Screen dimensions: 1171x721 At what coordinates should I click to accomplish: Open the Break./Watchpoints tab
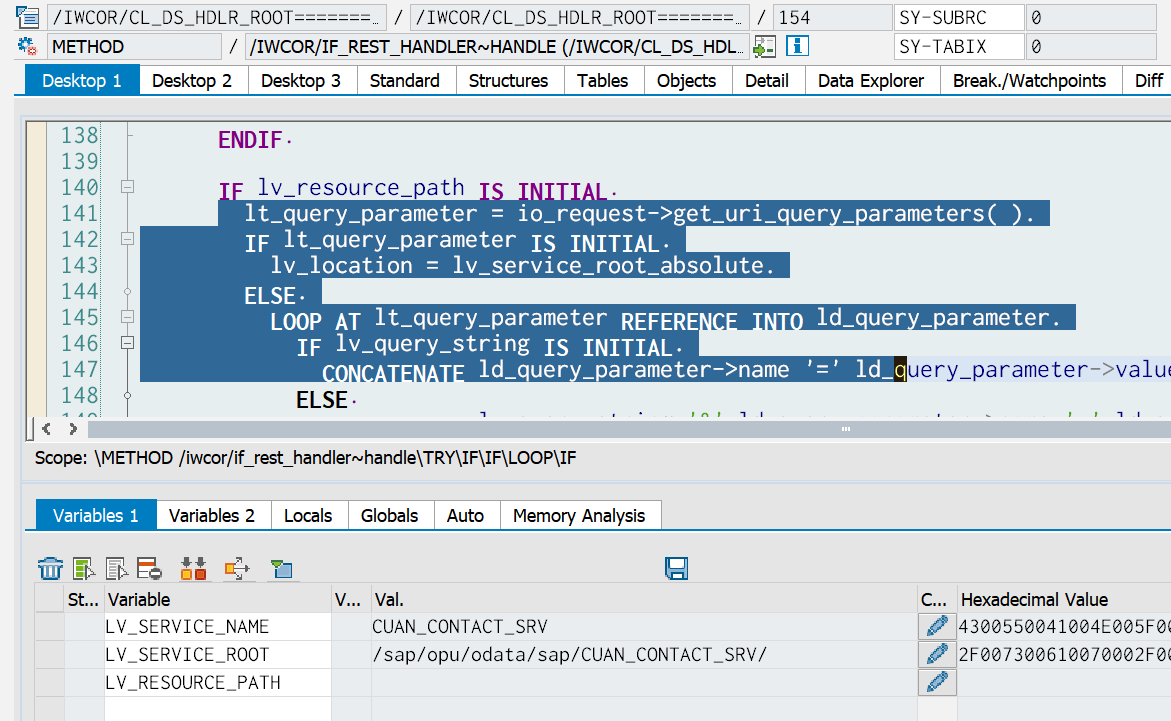tap(1030, 80)
